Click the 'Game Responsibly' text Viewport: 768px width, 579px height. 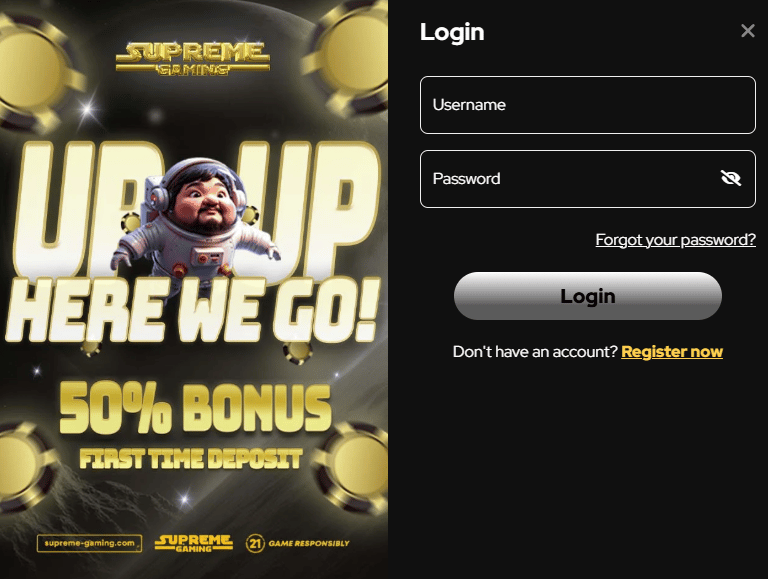tap(309, 543)
